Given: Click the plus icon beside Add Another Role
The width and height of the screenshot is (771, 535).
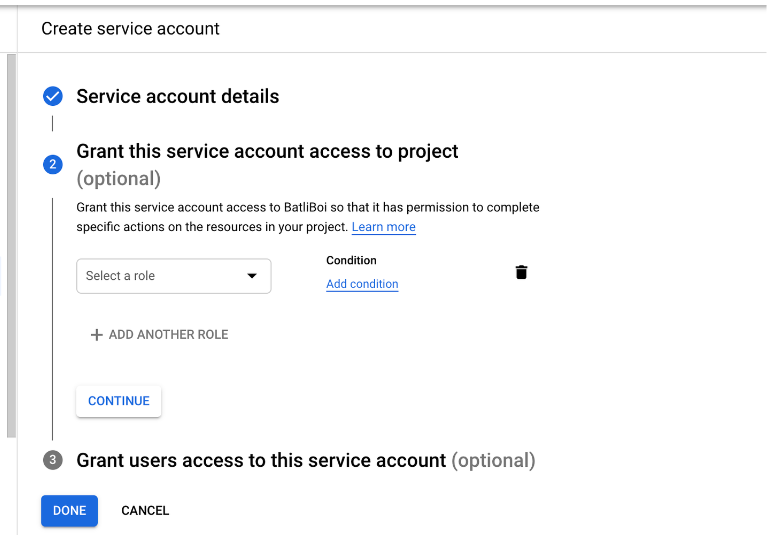Looking at the screenshot, I should (x=97, y=335).
